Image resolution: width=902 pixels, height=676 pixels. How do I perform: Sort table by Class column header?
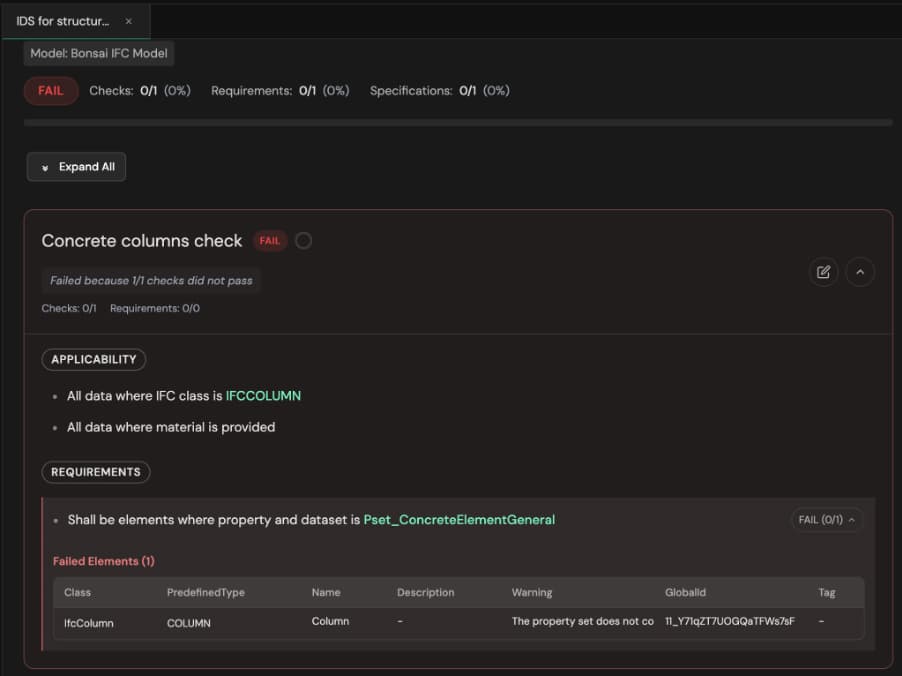pos(77,593)
